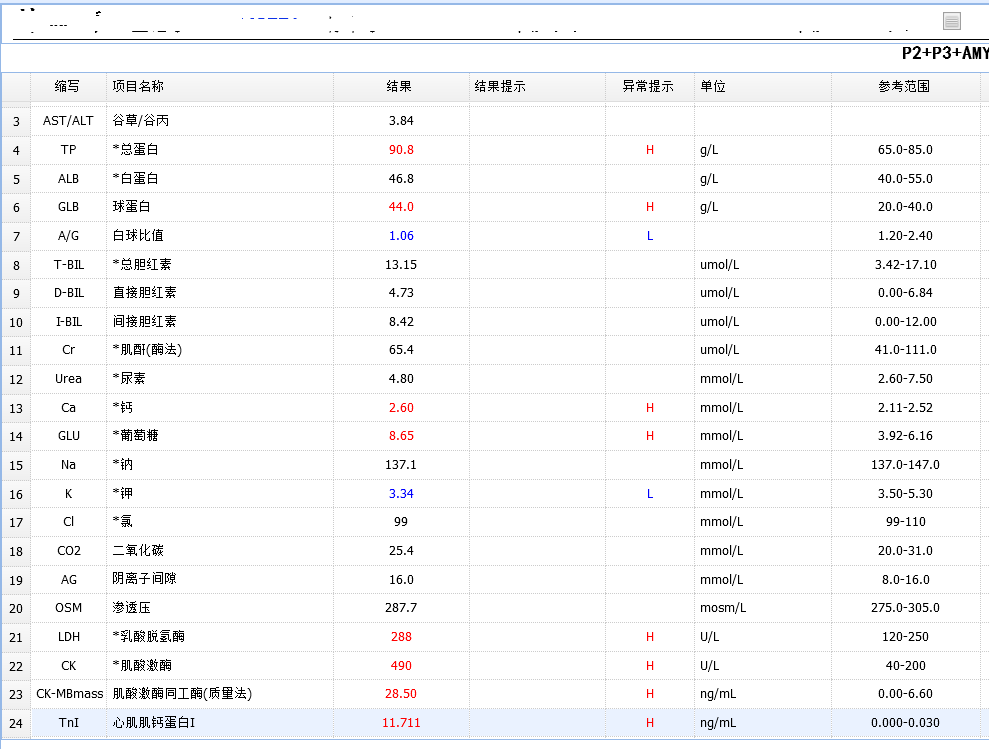Click the CK-MBmass abbreviation cell
The height and width of the screenshot is (749, 989).
pos(68,693)
